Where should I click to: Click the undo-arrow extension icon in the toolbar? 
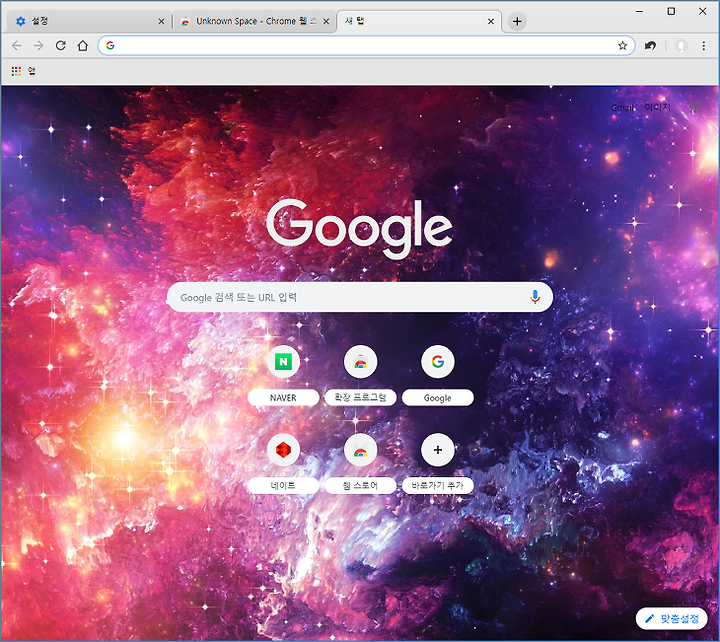click(650, 45)
